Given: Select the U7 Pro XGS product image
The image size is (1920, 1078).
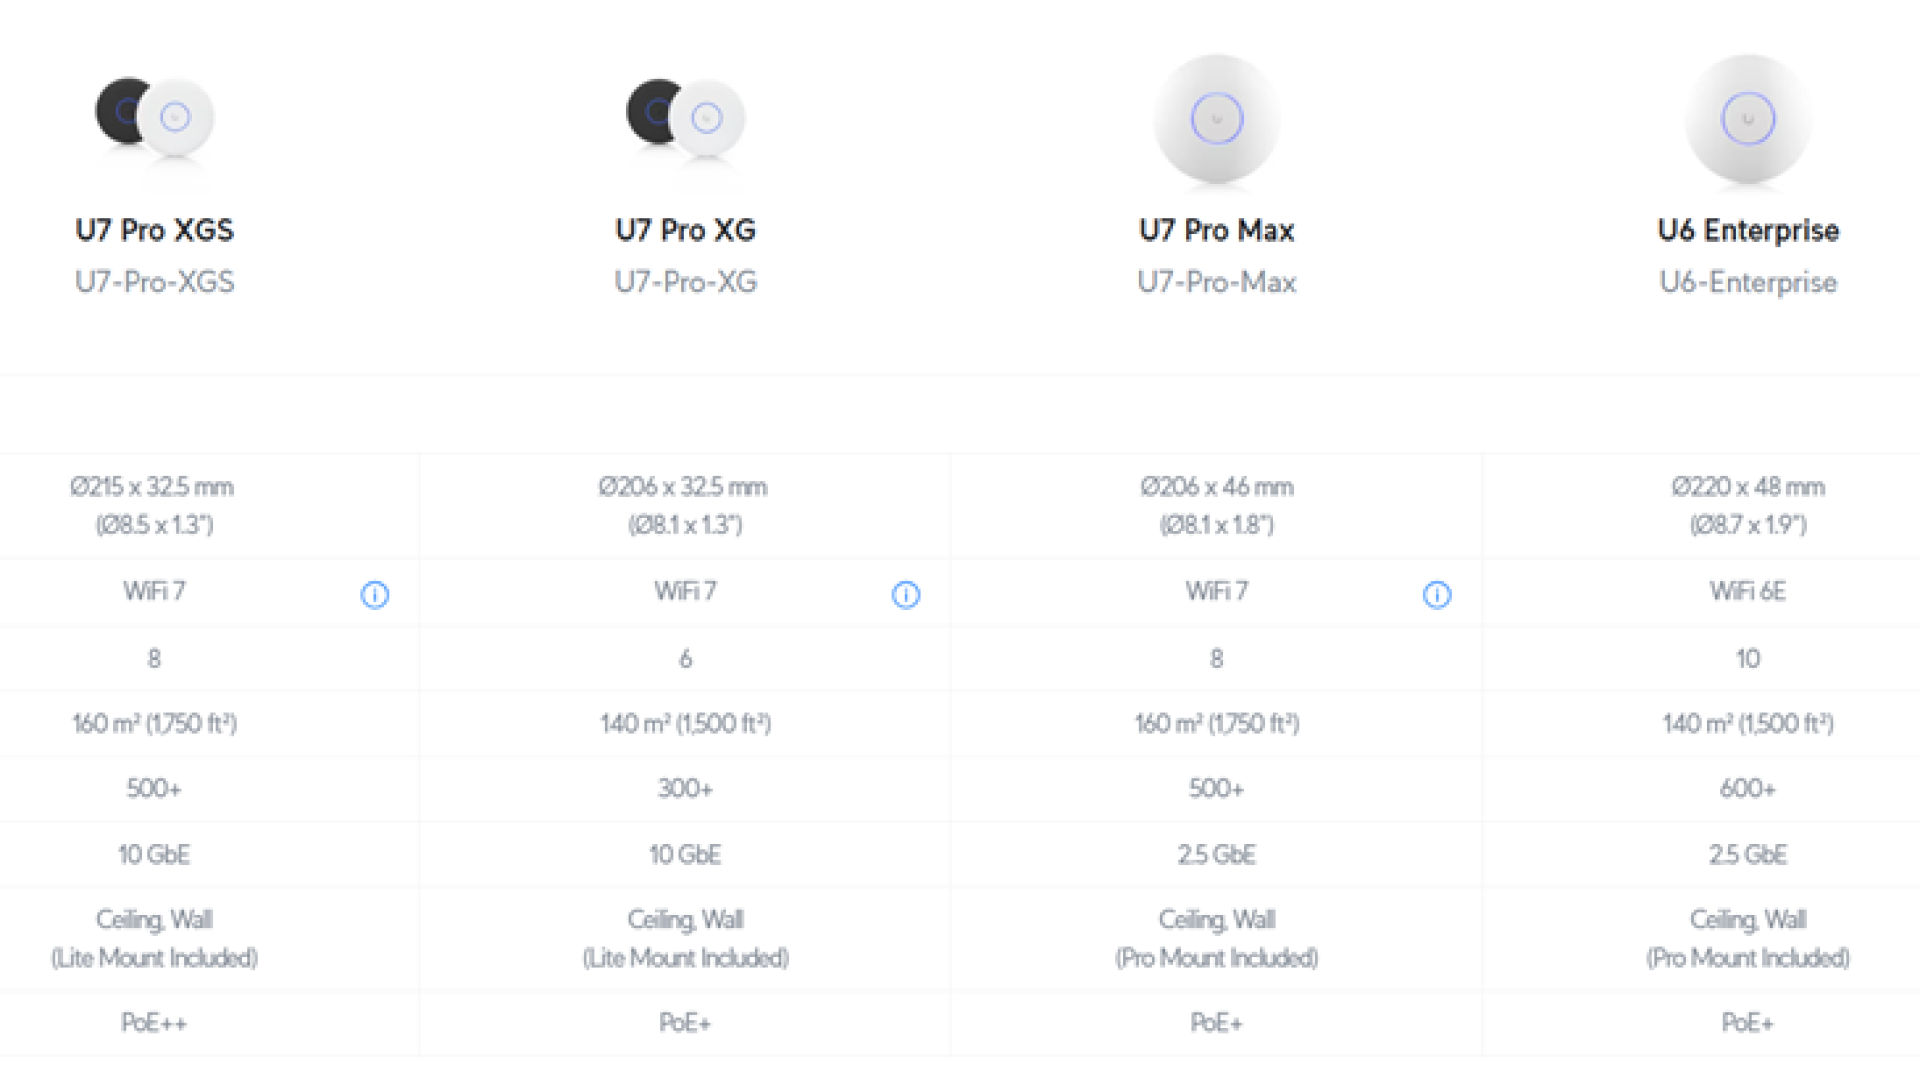Looking at the screenshot, I should [155, 117].
